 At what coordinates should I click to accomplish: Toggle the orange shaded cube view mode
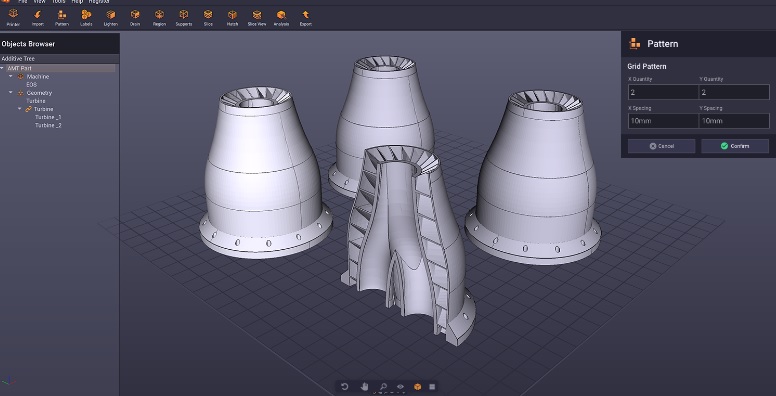point(418,387)
